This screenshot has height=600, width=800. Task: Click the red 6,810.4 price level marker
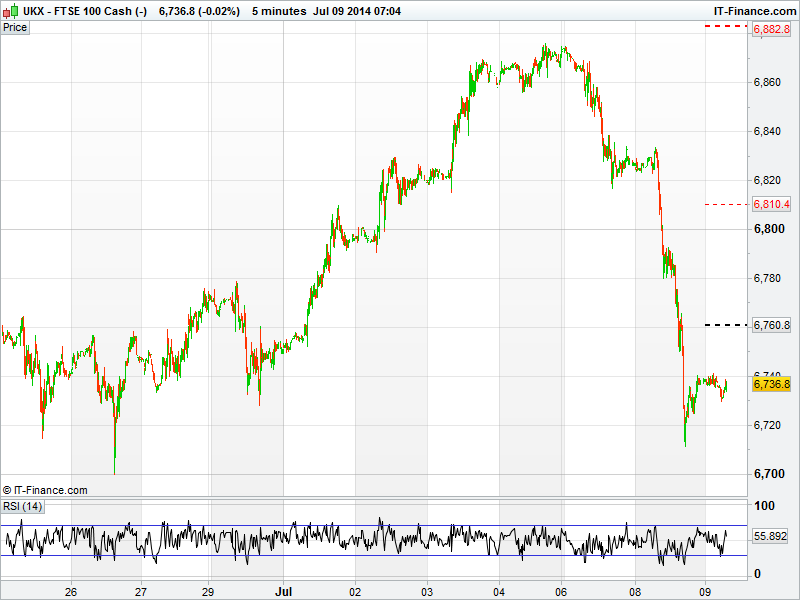(x=770, y=204)
